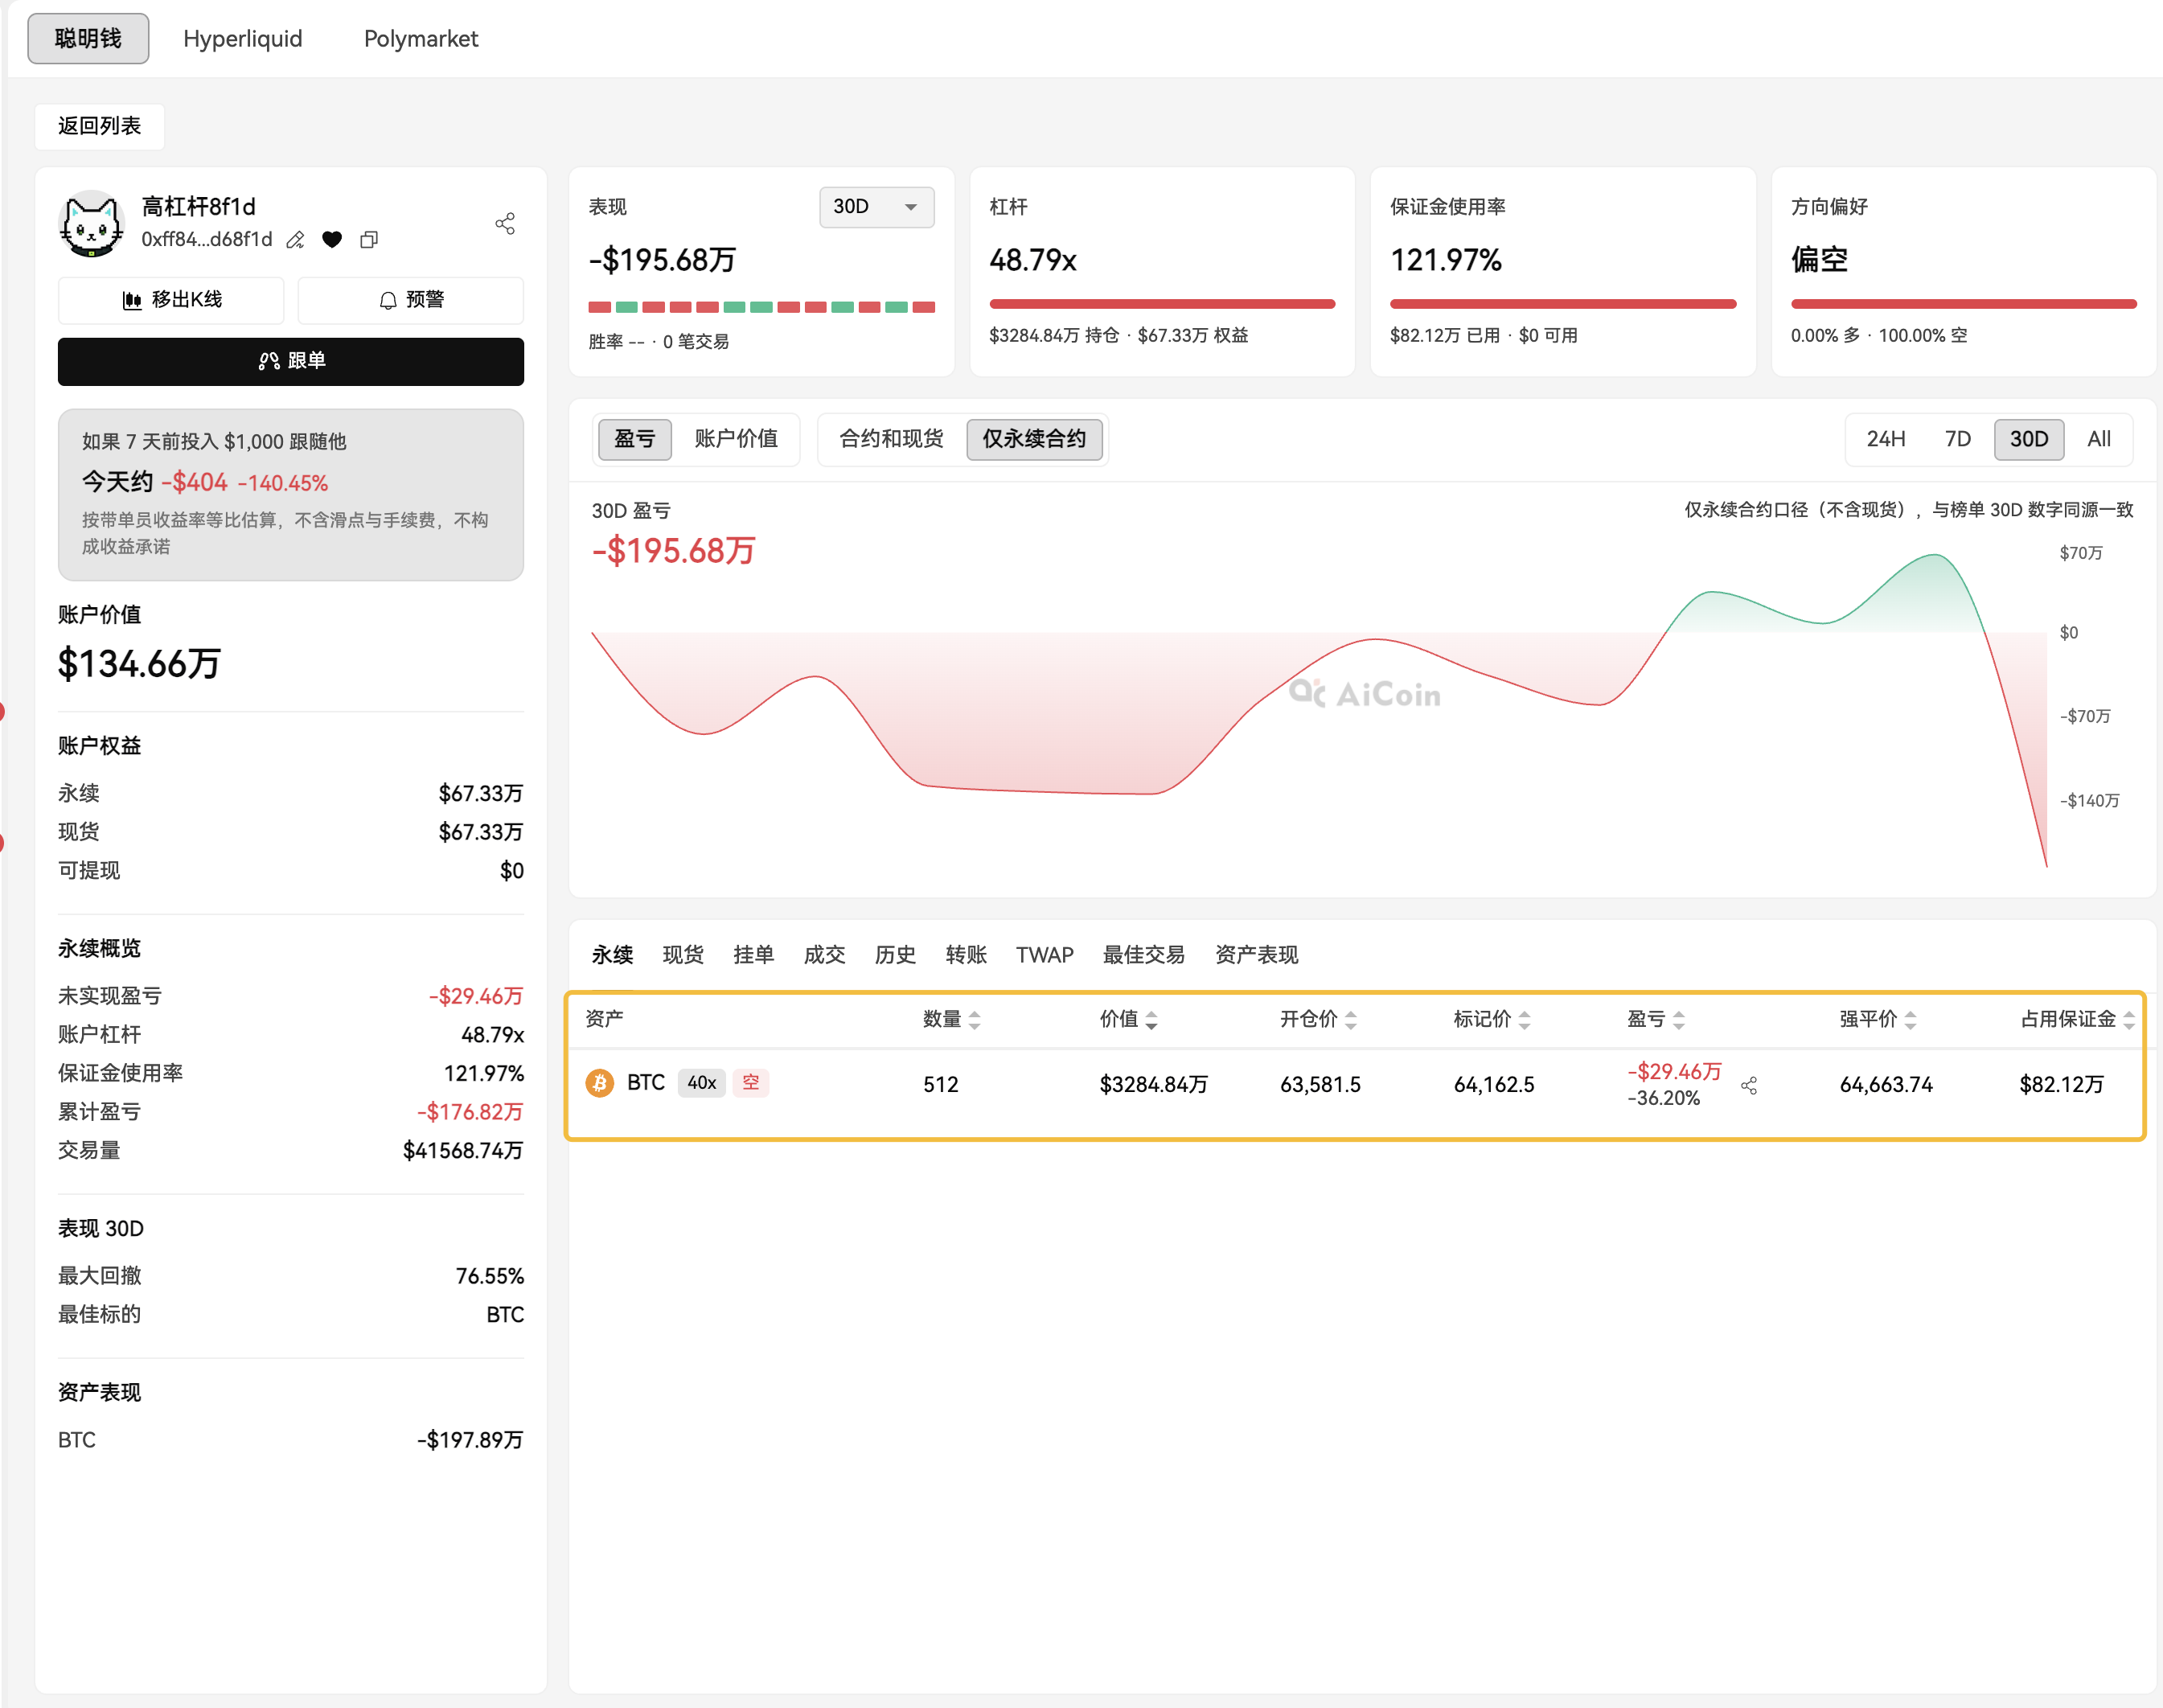Click the BTC liquidation price 64,663.74

click(1886, 1085)
